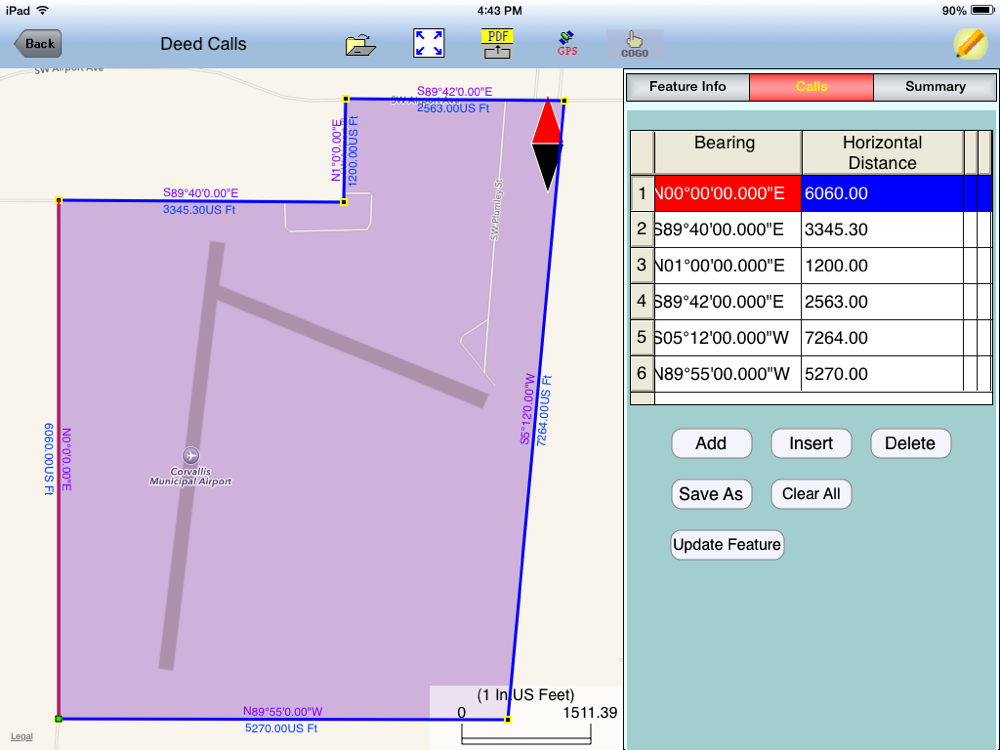The width and height of the screenshot is (1000, 750).
Task: Insert a call row with Insert button
Action: pyautogui.click(x=811, y=443)
